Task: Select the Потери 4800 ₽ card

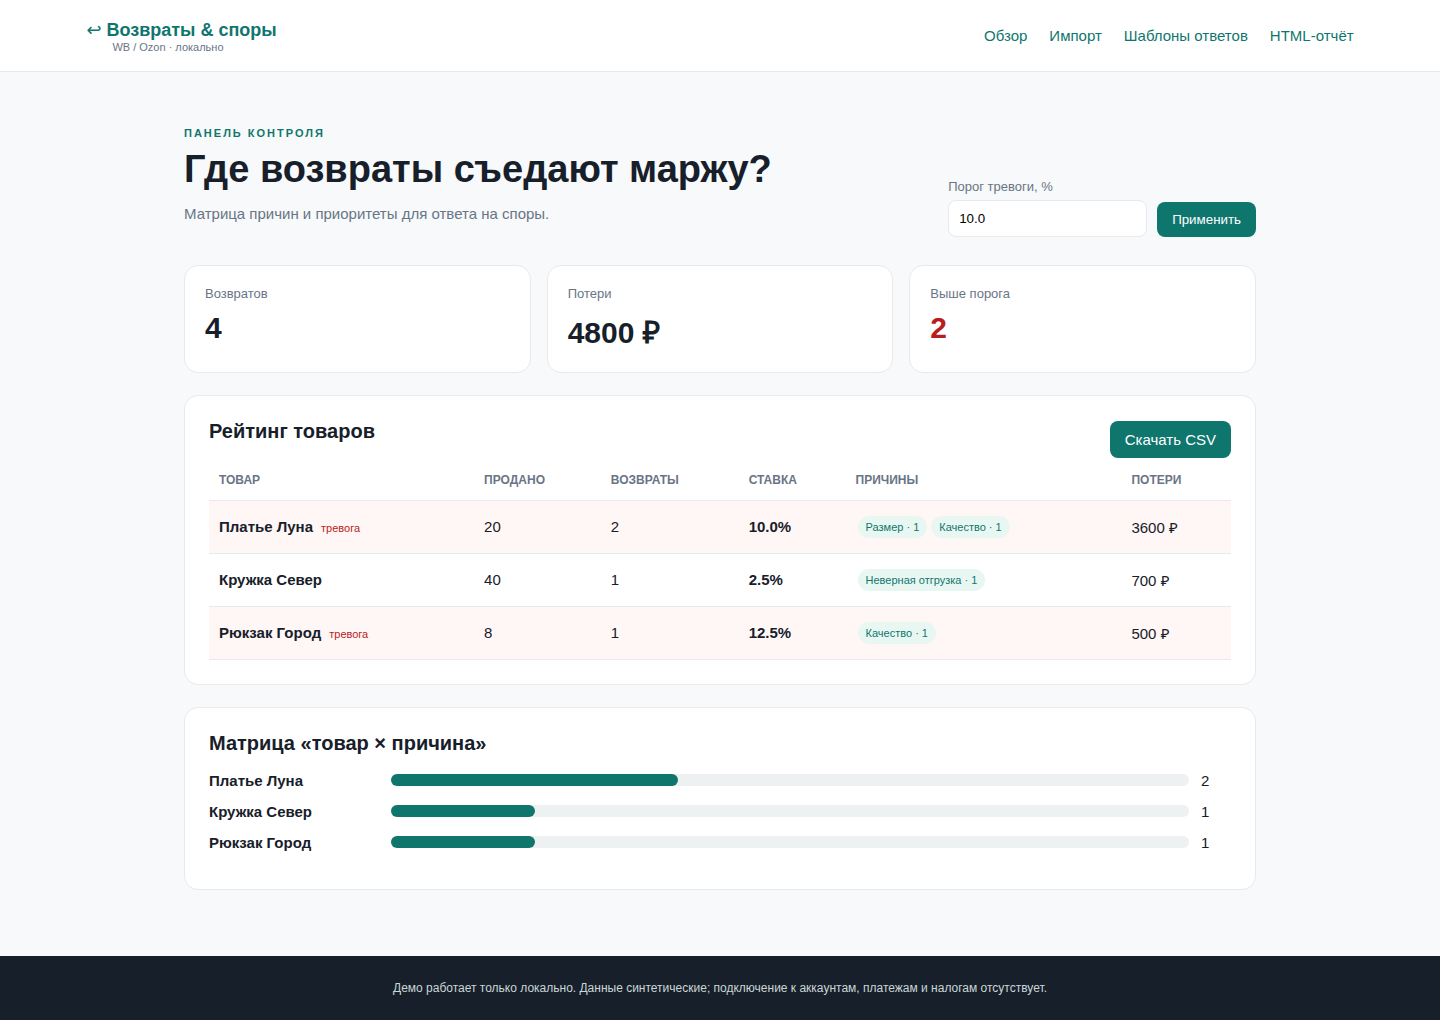Action: point(720,319)
